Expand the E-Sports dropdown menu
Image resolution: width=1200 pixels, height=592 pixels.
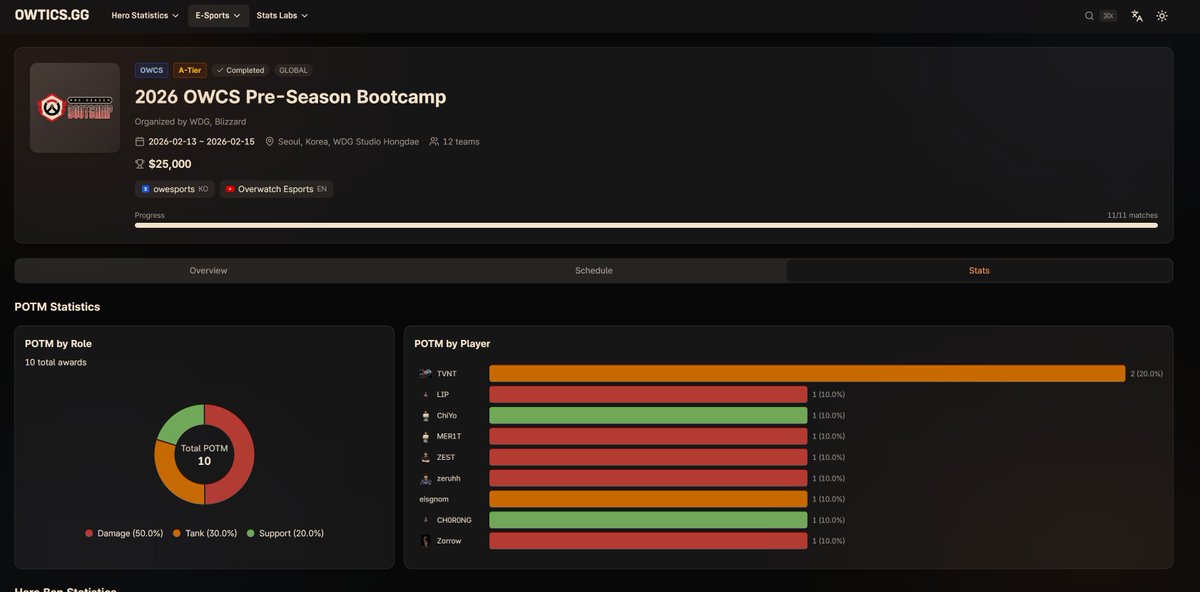[x=218, y=16]
